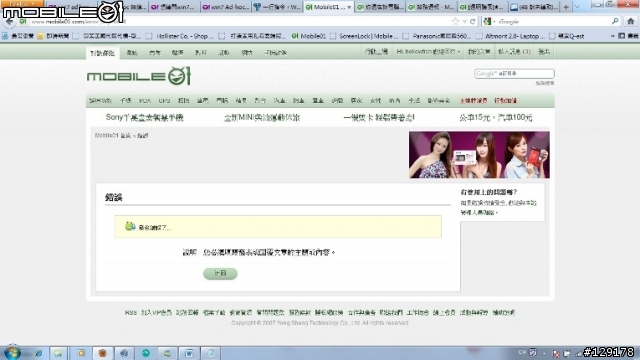Show the list all tabs dropdown
The image size is (640, 360).
[577, 7]
